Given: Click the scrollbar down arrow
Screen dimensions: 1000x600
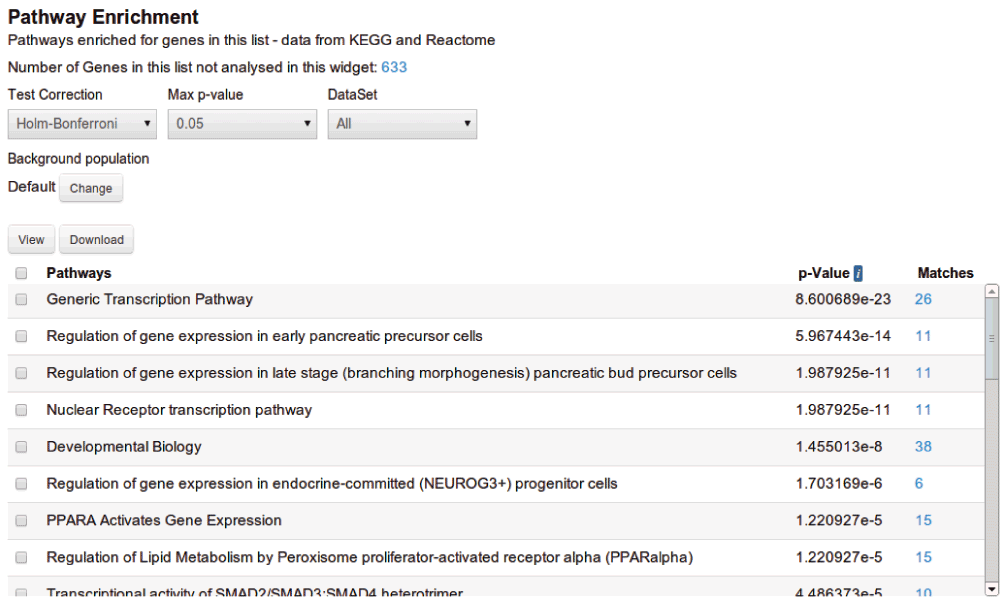Looking at the screenshot, I should tap(992, 588).
